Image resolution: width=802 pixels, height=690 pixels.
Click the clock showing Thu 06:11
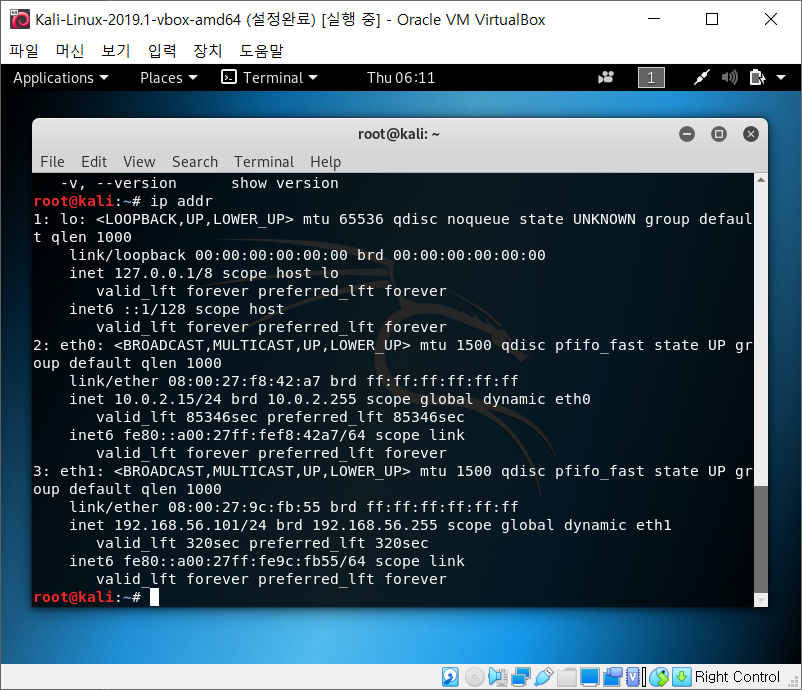coord(400,78)
